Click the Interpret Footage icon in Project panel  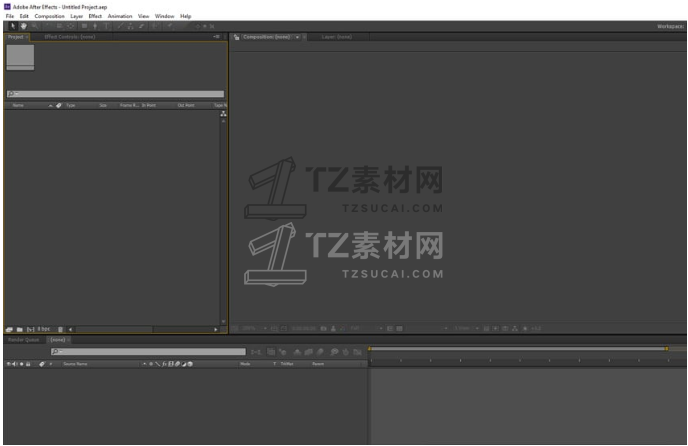(x=9, y=329)
